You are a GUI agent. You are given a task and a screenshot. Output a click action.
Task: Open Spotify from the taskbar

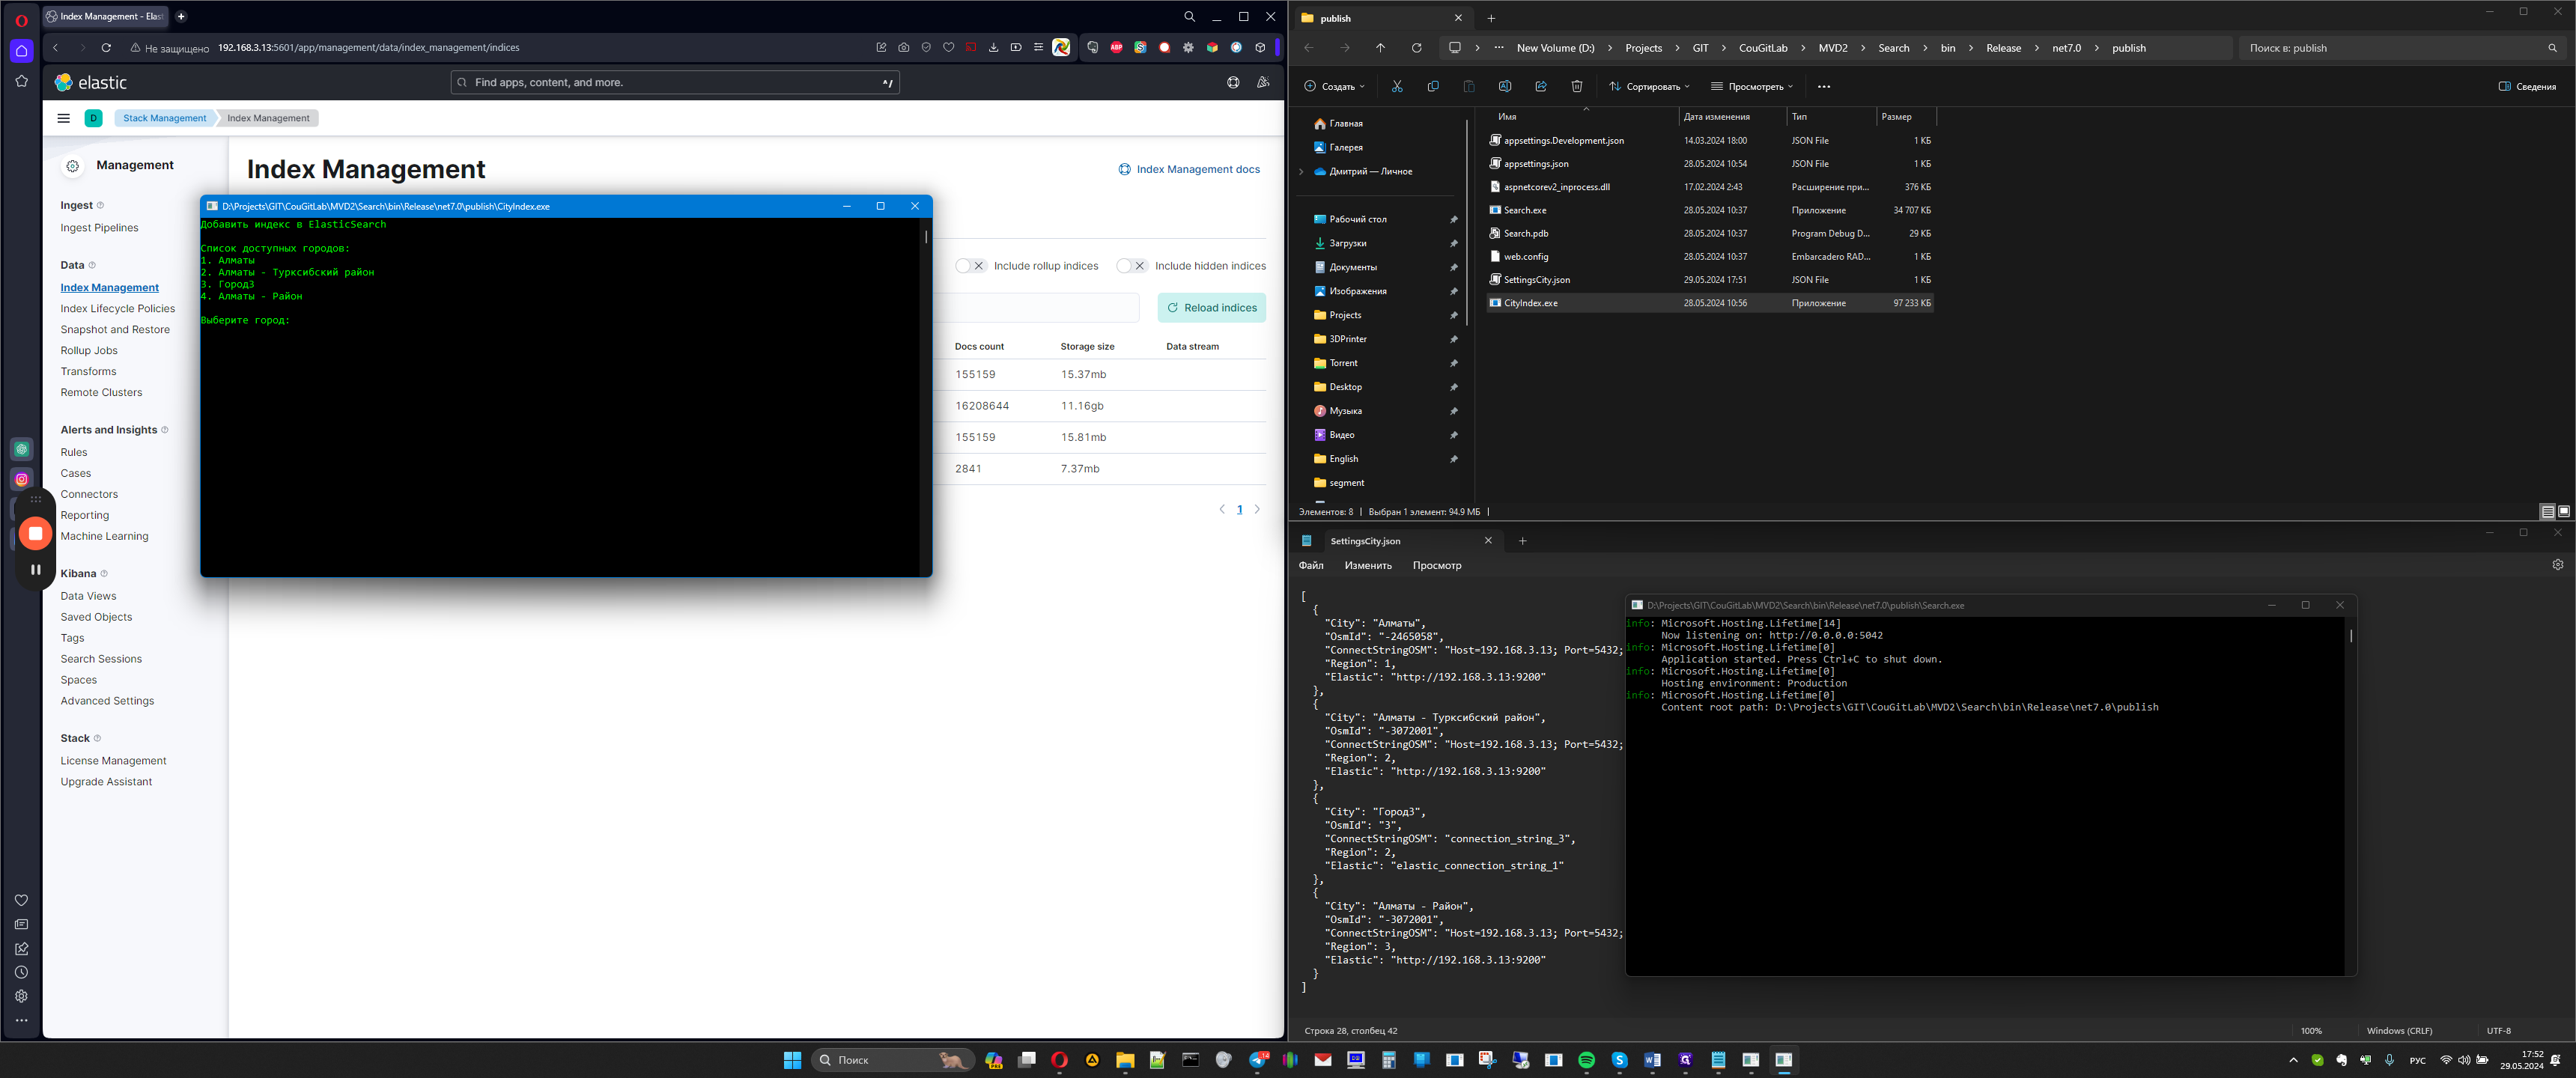click(x=1586, y=1060)
